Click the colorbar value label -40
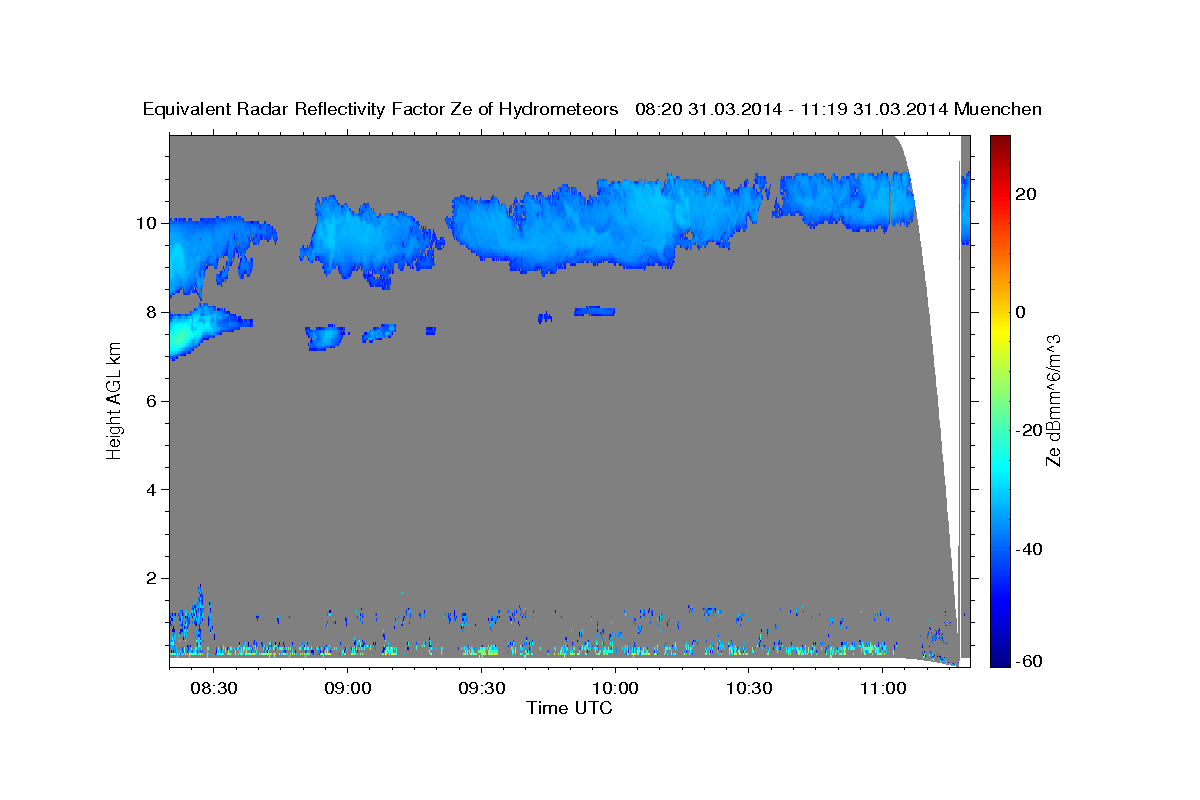Image resolution: width=1200 pixels, height=800 pixels. (1027, 549)
